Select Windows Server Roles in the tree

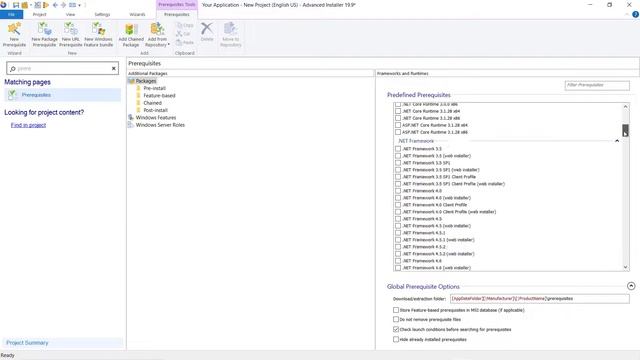[x=160, y=125]
